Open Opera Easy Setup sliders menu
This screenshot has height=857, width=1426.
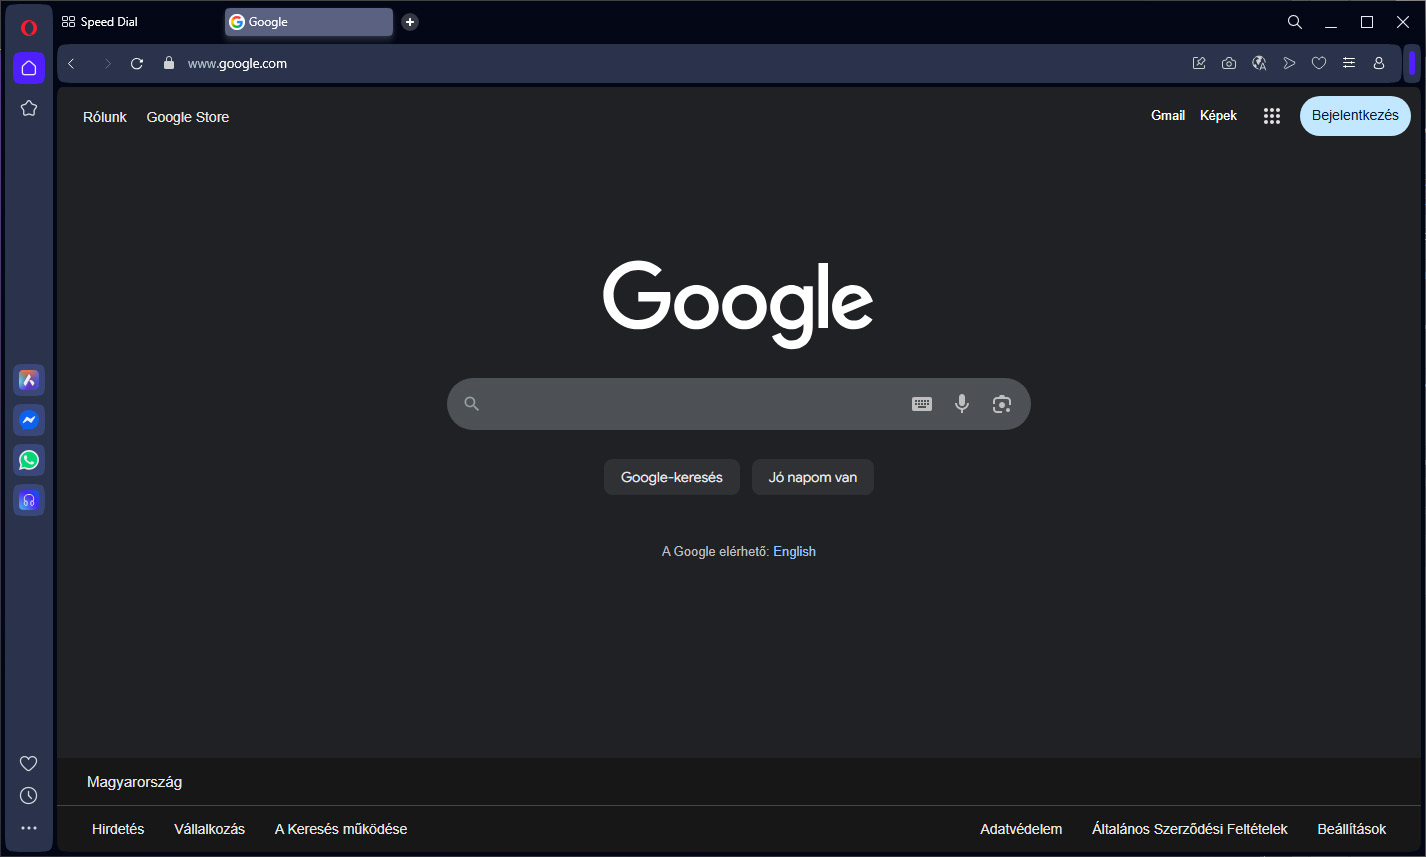pyautogui.click(x=1349, y=63)
